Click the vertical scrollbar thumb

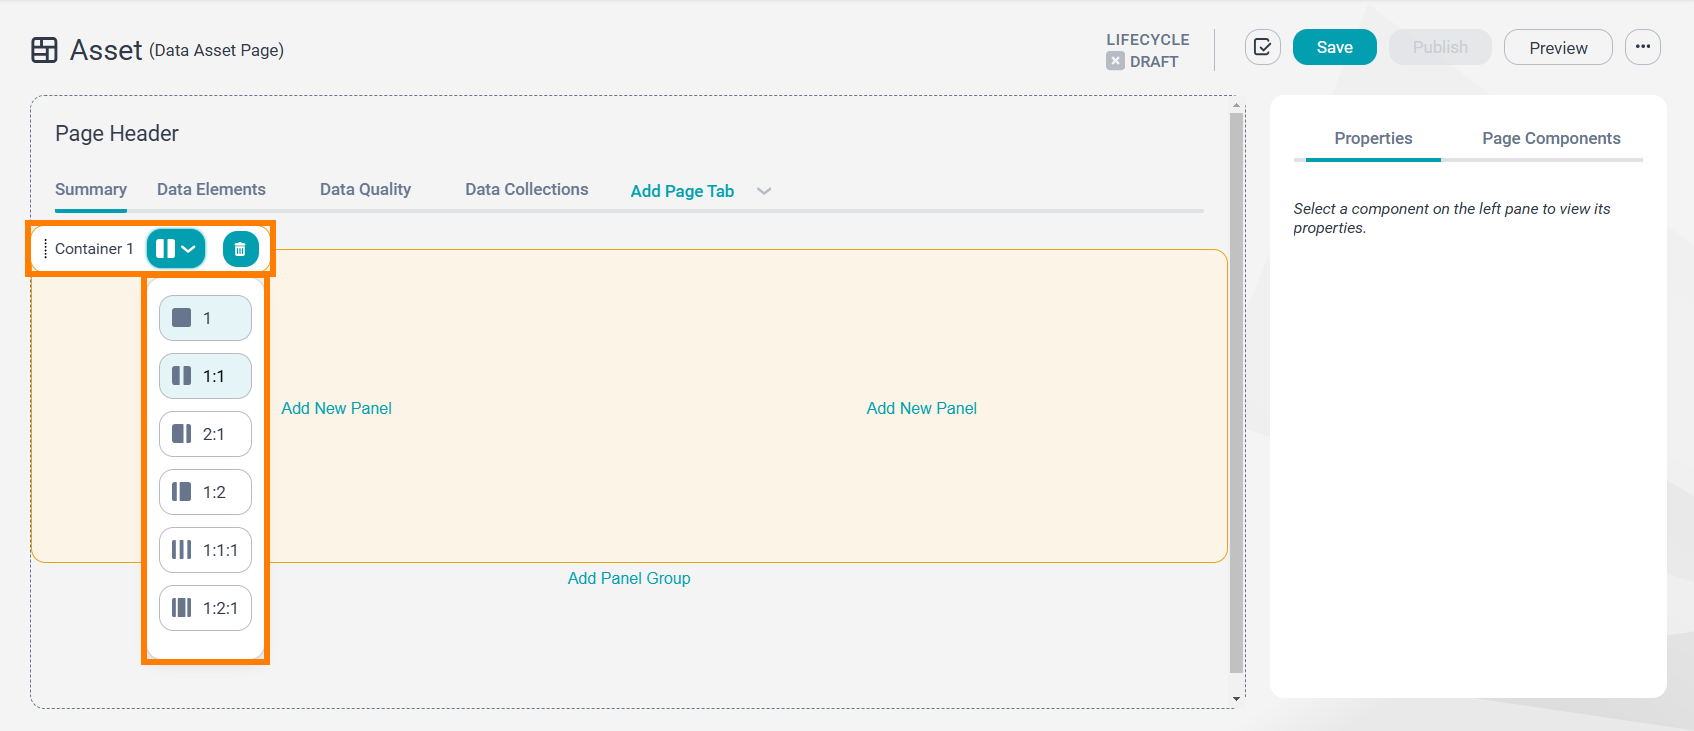[1237, 392]
